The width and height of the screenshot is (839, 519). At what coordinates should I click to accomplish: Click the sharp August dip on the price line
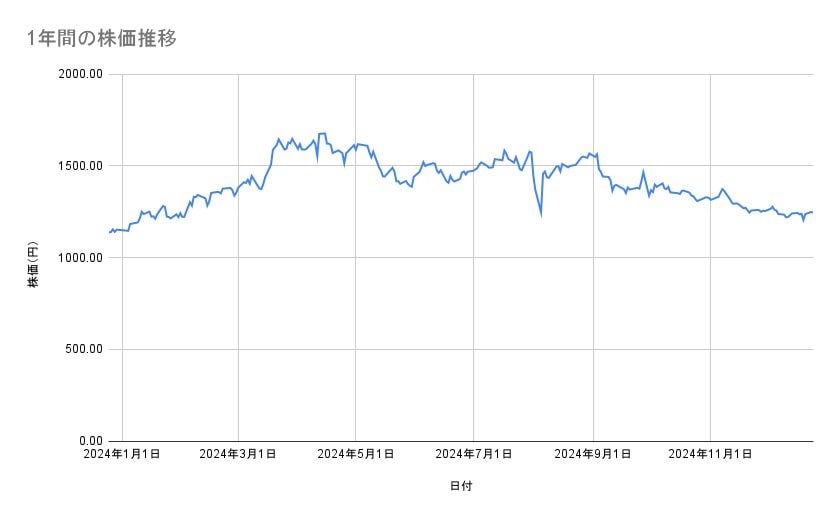541,213
